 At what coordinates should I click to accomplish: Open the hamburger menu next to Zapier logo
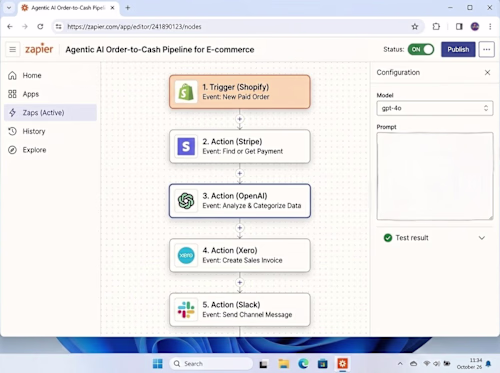pos(13,49)
